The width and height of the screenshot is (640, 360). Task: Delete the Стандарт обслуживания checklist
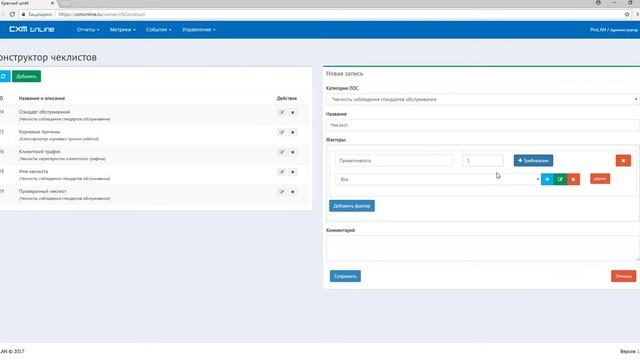[x=293, y=112]
